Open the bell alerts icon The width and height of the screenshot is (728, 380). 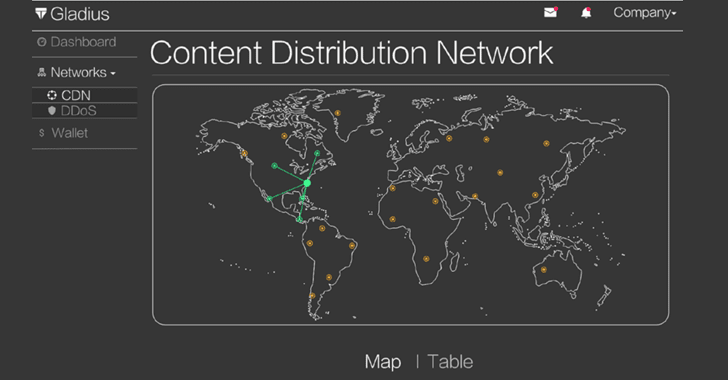586,13
